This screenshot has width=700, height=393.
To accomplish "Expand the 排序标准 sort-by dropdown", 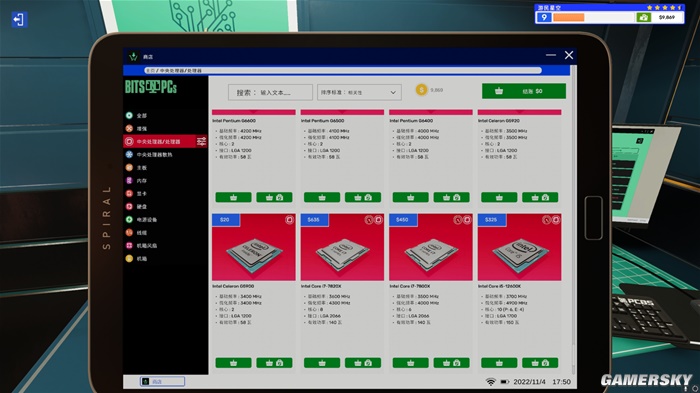I will (x=359, y=92).
